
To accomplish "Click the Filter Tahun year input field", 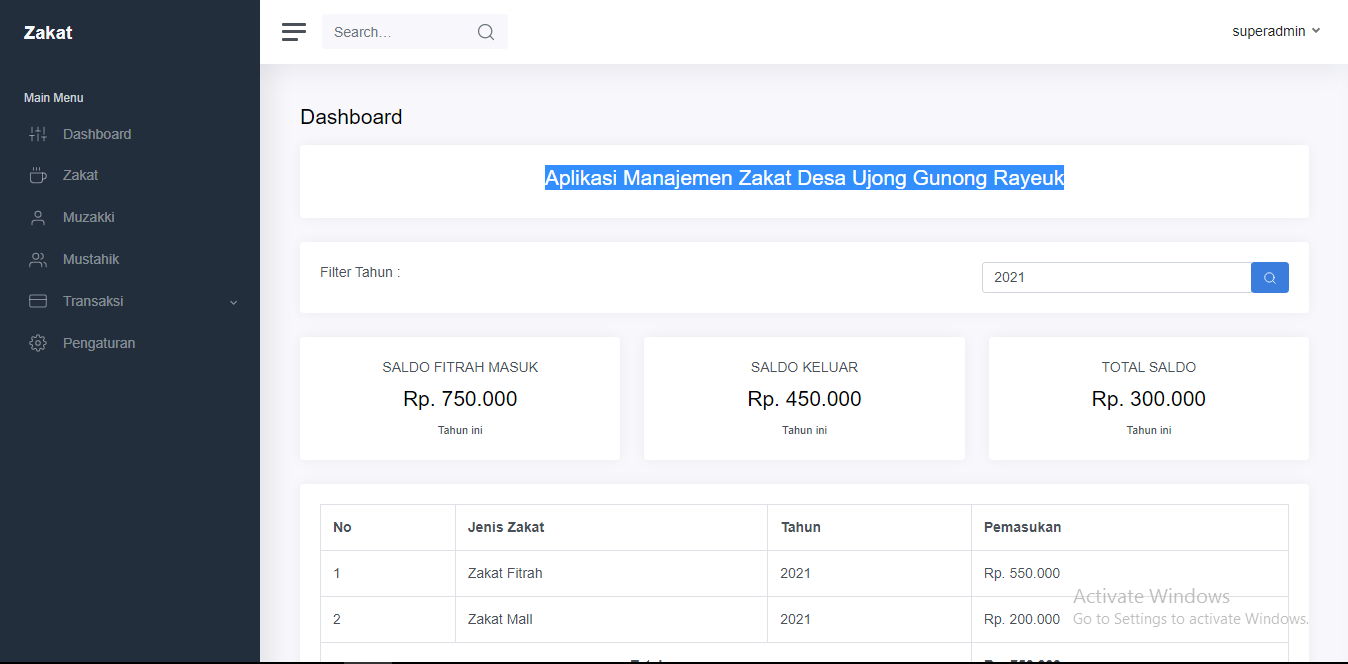I will [1116, 278].
